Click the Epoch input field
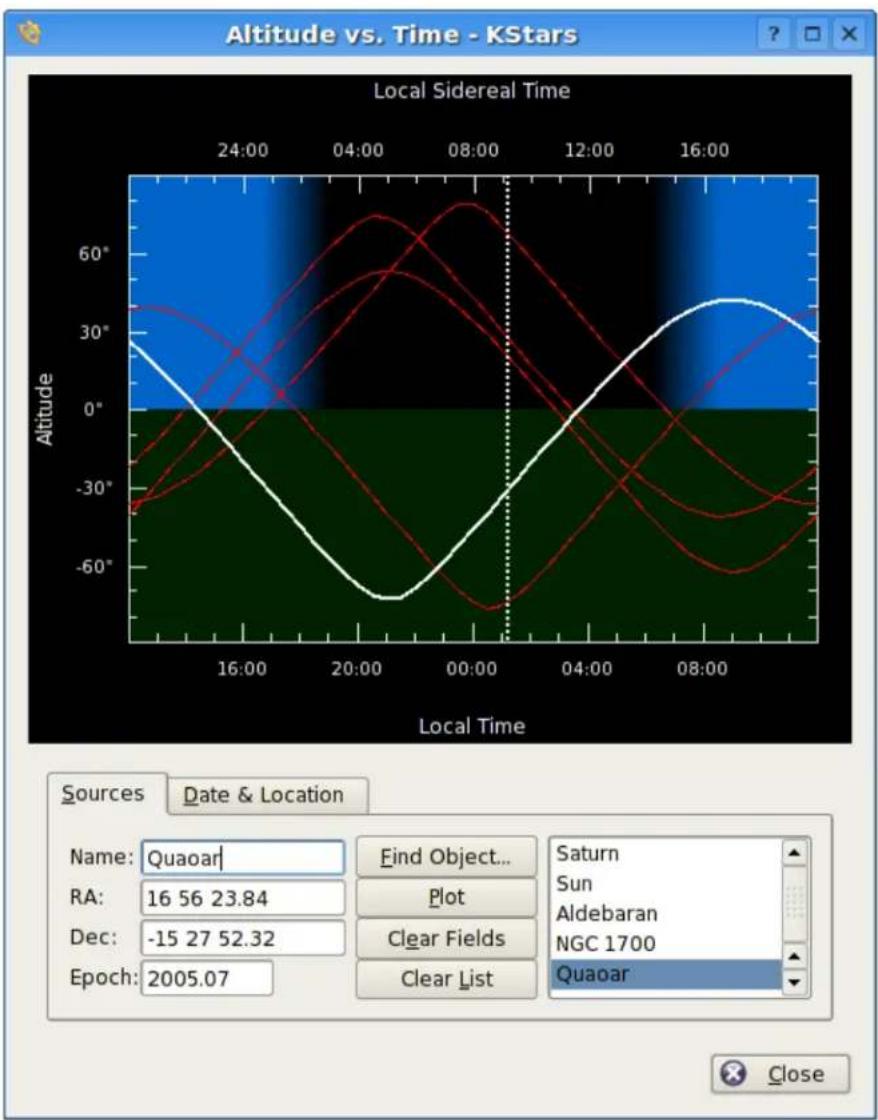878x1120 pixels. click(x=207, y=978)
